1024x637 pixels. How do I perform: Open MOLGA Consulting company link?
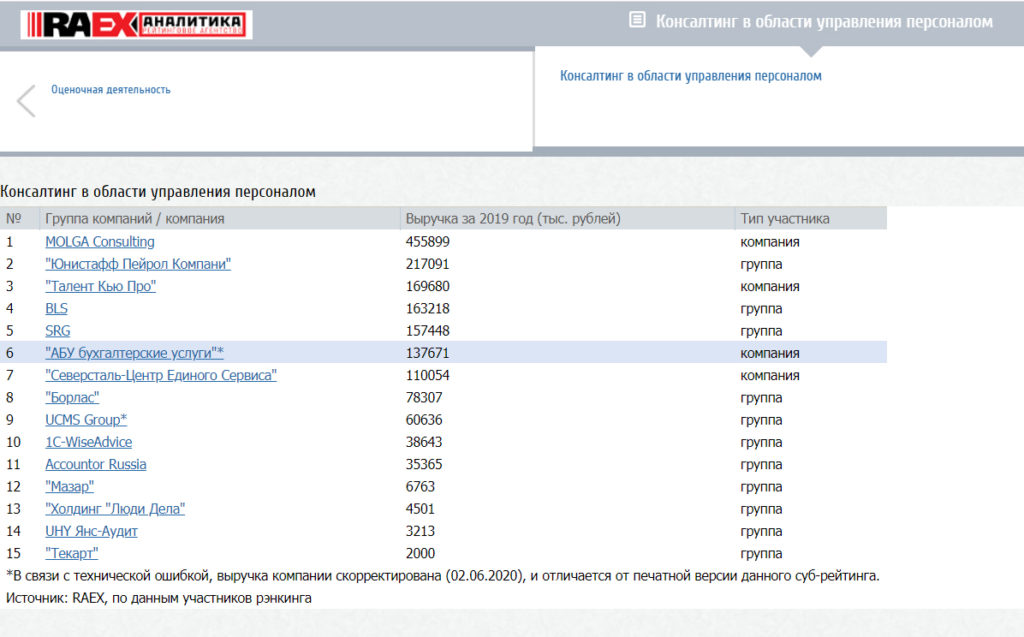tap(100, 242)
